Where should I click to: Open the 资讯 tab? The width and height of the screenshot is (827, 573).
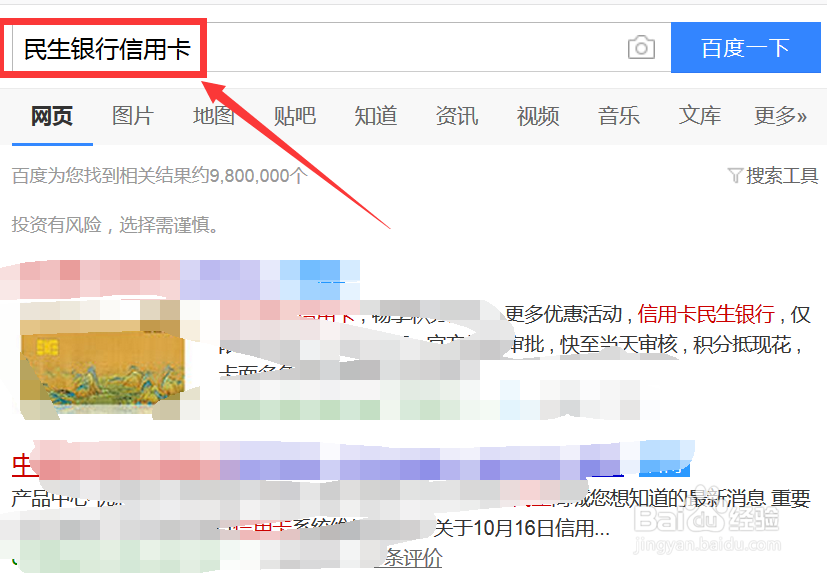457,116
